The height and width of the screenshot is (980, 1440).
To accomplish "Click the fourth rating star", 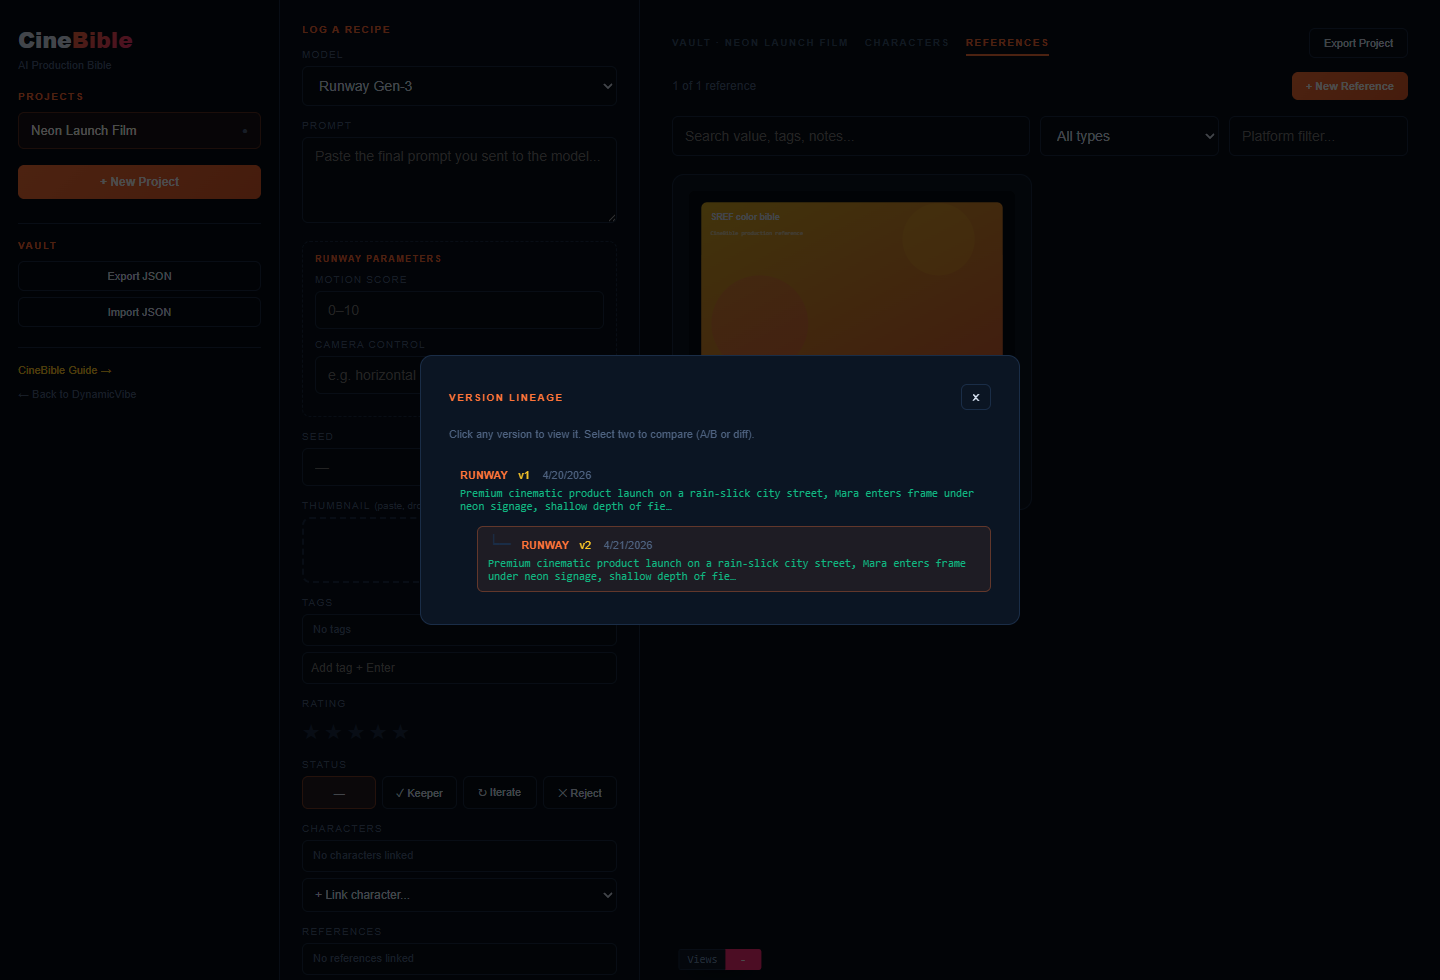I will tap(378, 732).
